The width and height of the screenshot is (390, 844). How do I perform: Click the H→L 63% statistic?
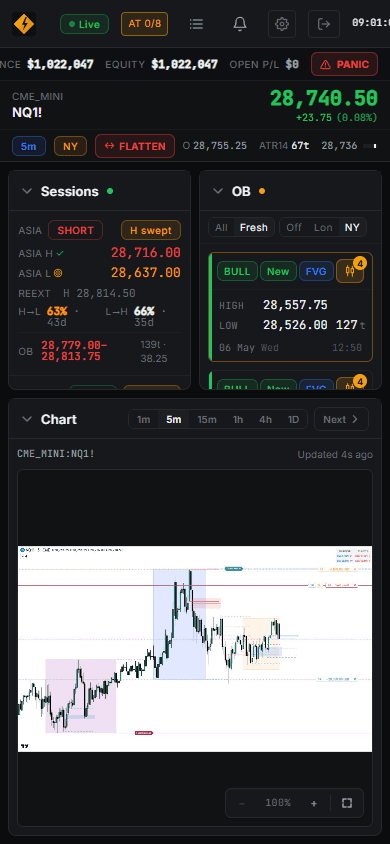click(49, 316)
